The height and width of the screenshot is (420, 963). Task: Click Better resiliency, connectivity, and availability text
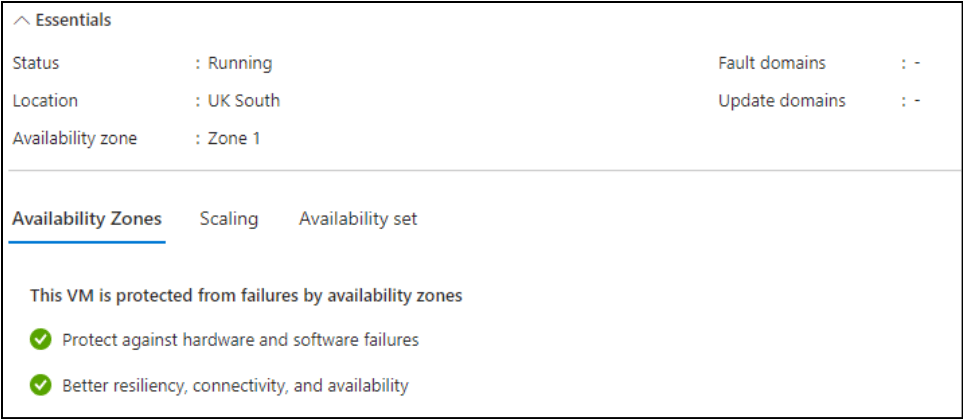[235, 385]
